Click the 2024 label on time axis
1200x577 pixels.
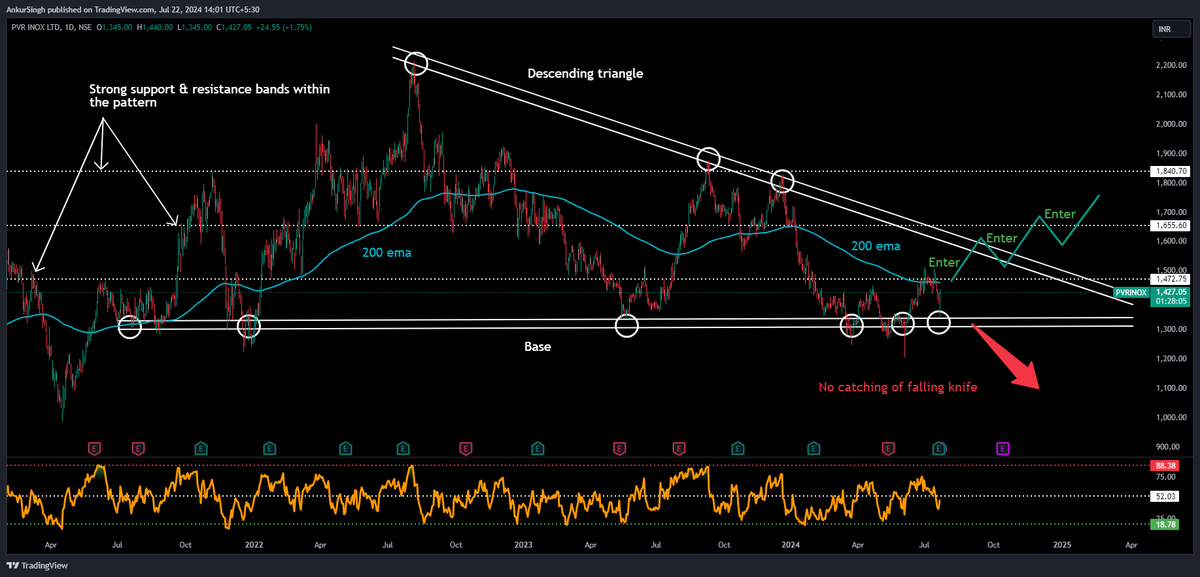click(x=792, y=545)
